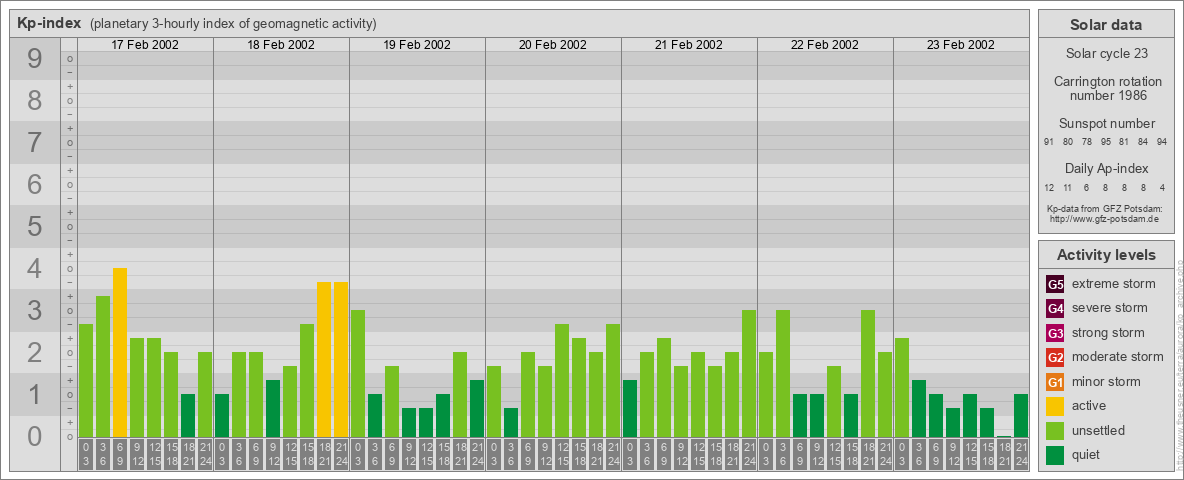Click the Daily Ap-index label

(1106, 168)
